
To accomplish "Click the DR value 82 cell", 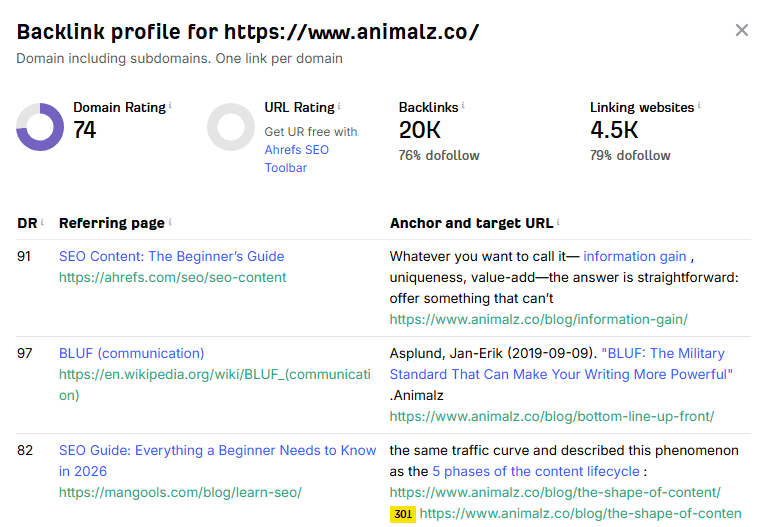I will click(25, 450).
